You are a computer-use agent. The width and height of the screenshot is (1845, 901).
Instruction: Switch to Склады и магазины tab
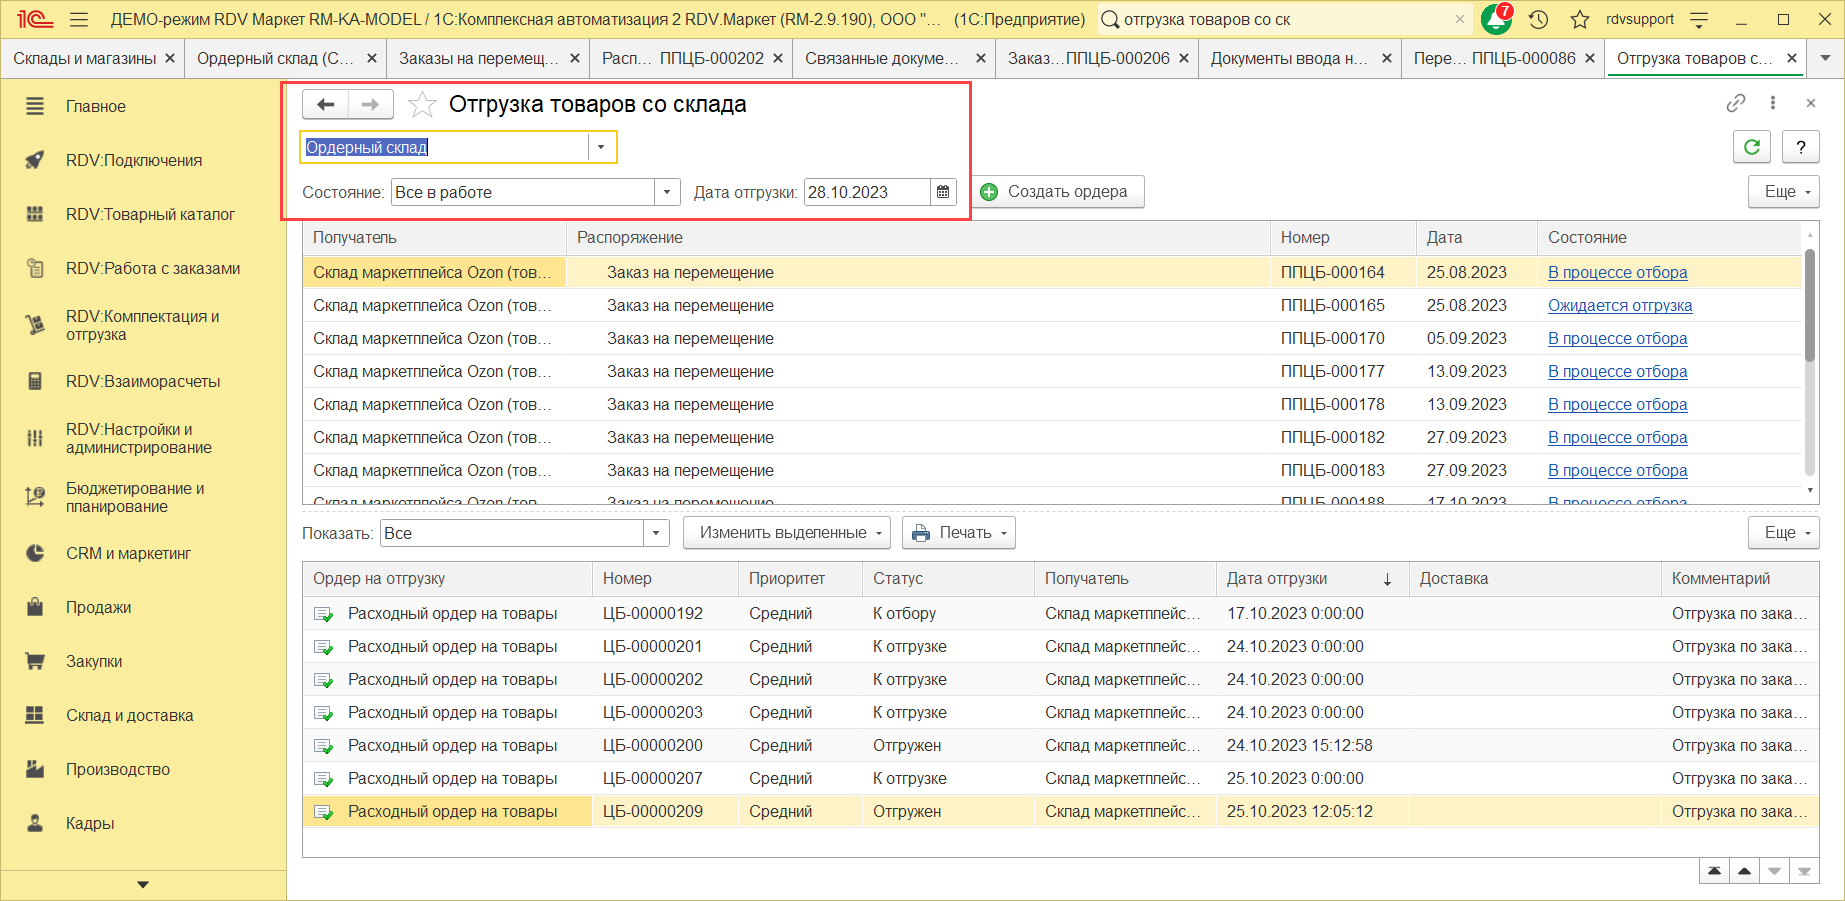(84, 58)
